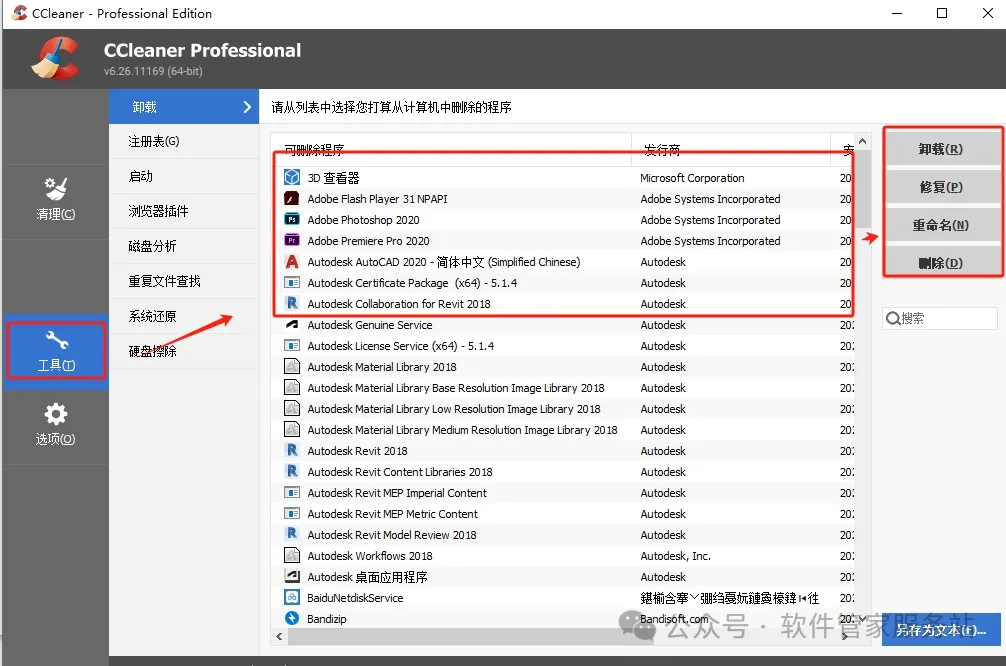Click the Autodesk Certificate Package icon
This screenshot has height=666, width=1006.
tap(292, 282)
